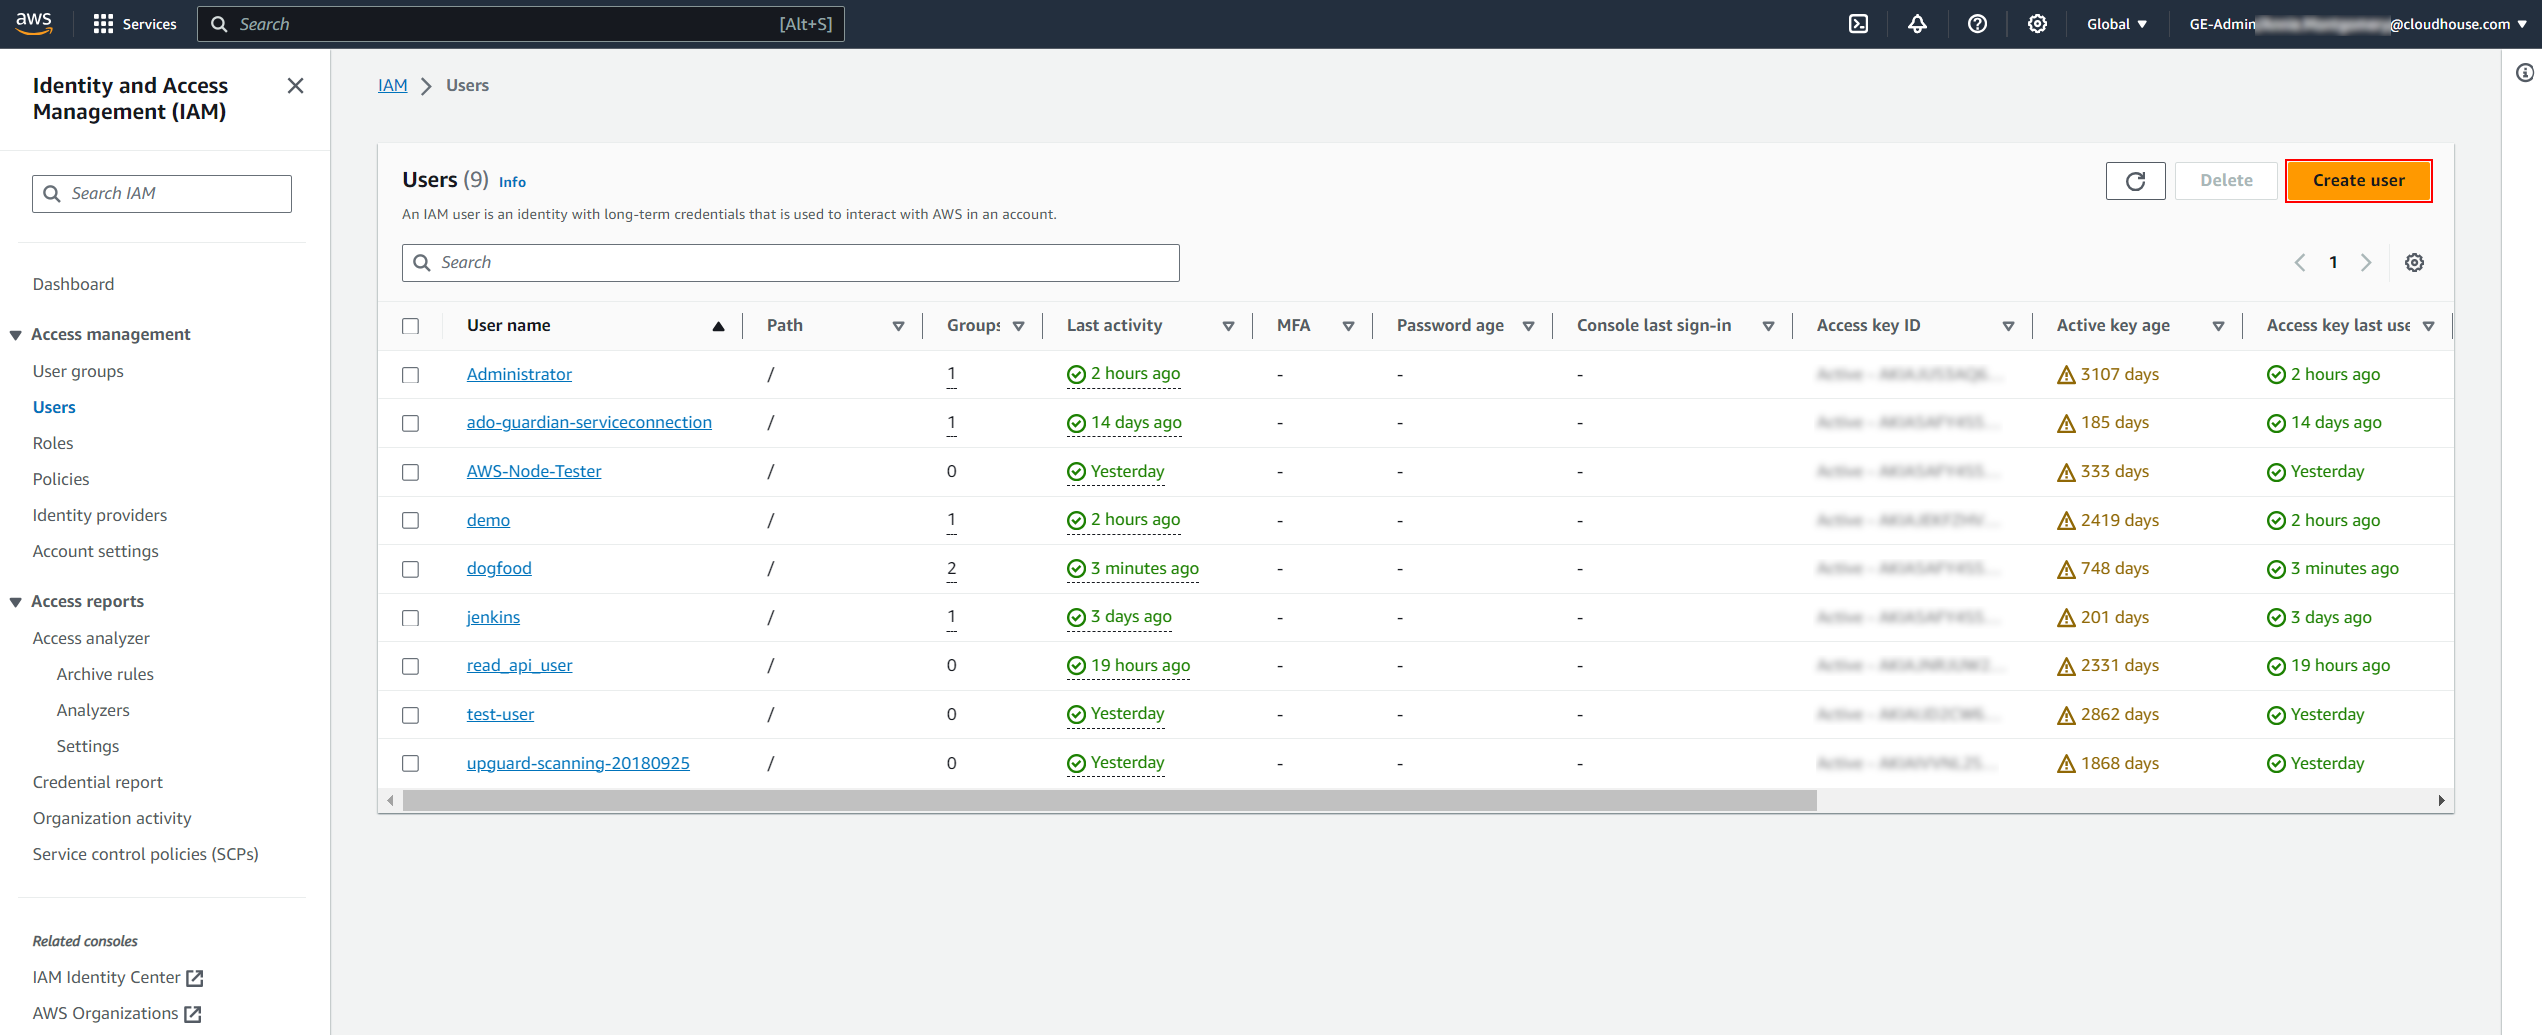2542x1035 pixels.
Task: Collapse the Access reports section
Action: pos(16,602)
